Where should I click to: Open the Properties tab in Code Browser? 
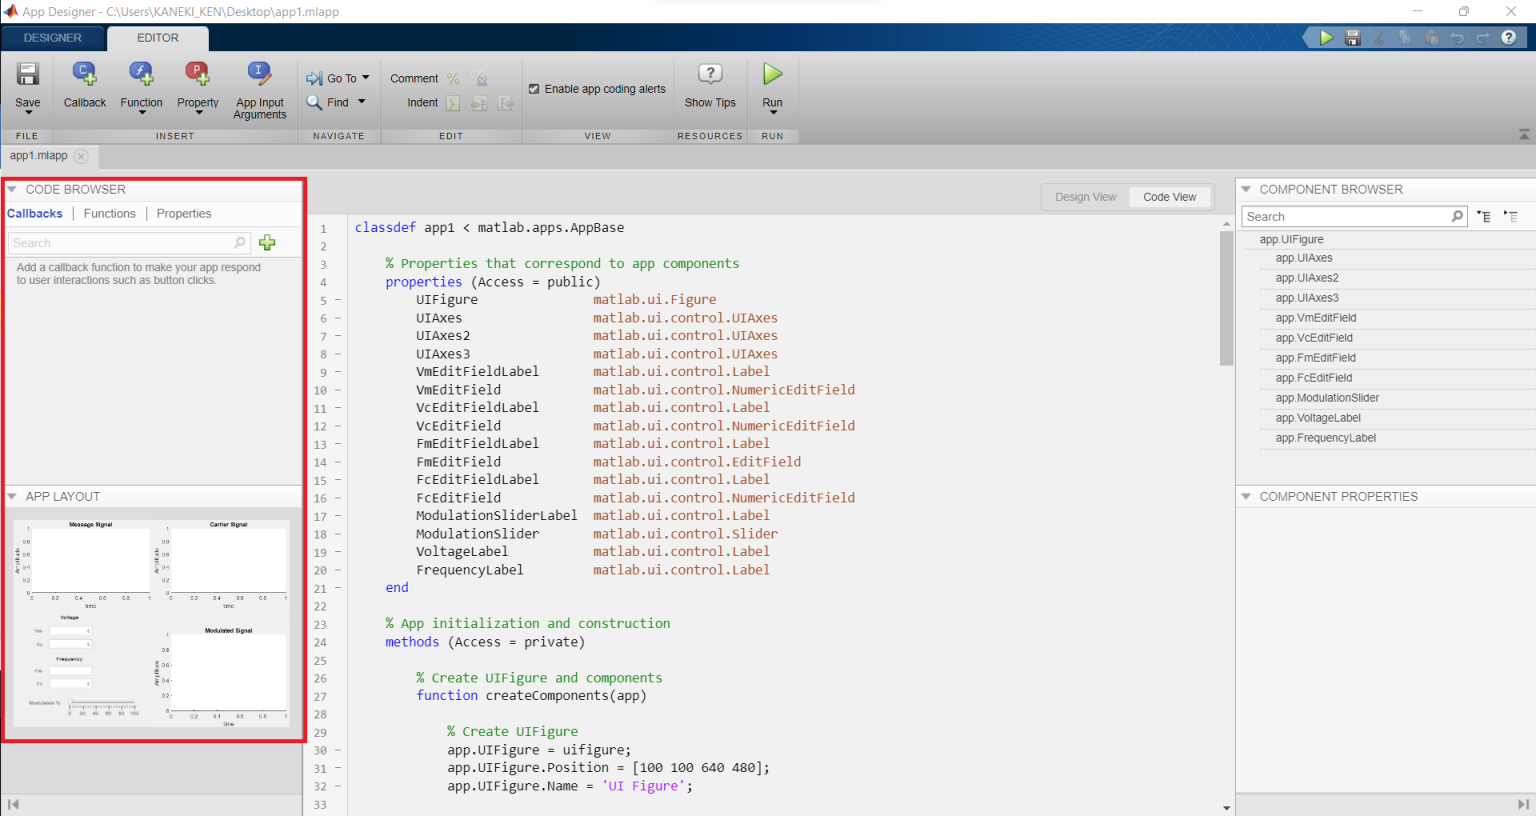(x=184, y=213)
